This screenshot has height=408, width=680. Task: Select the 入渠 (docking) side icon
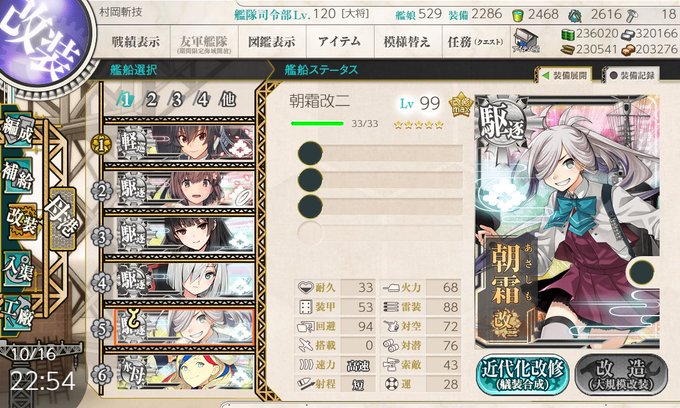(18, 269)
